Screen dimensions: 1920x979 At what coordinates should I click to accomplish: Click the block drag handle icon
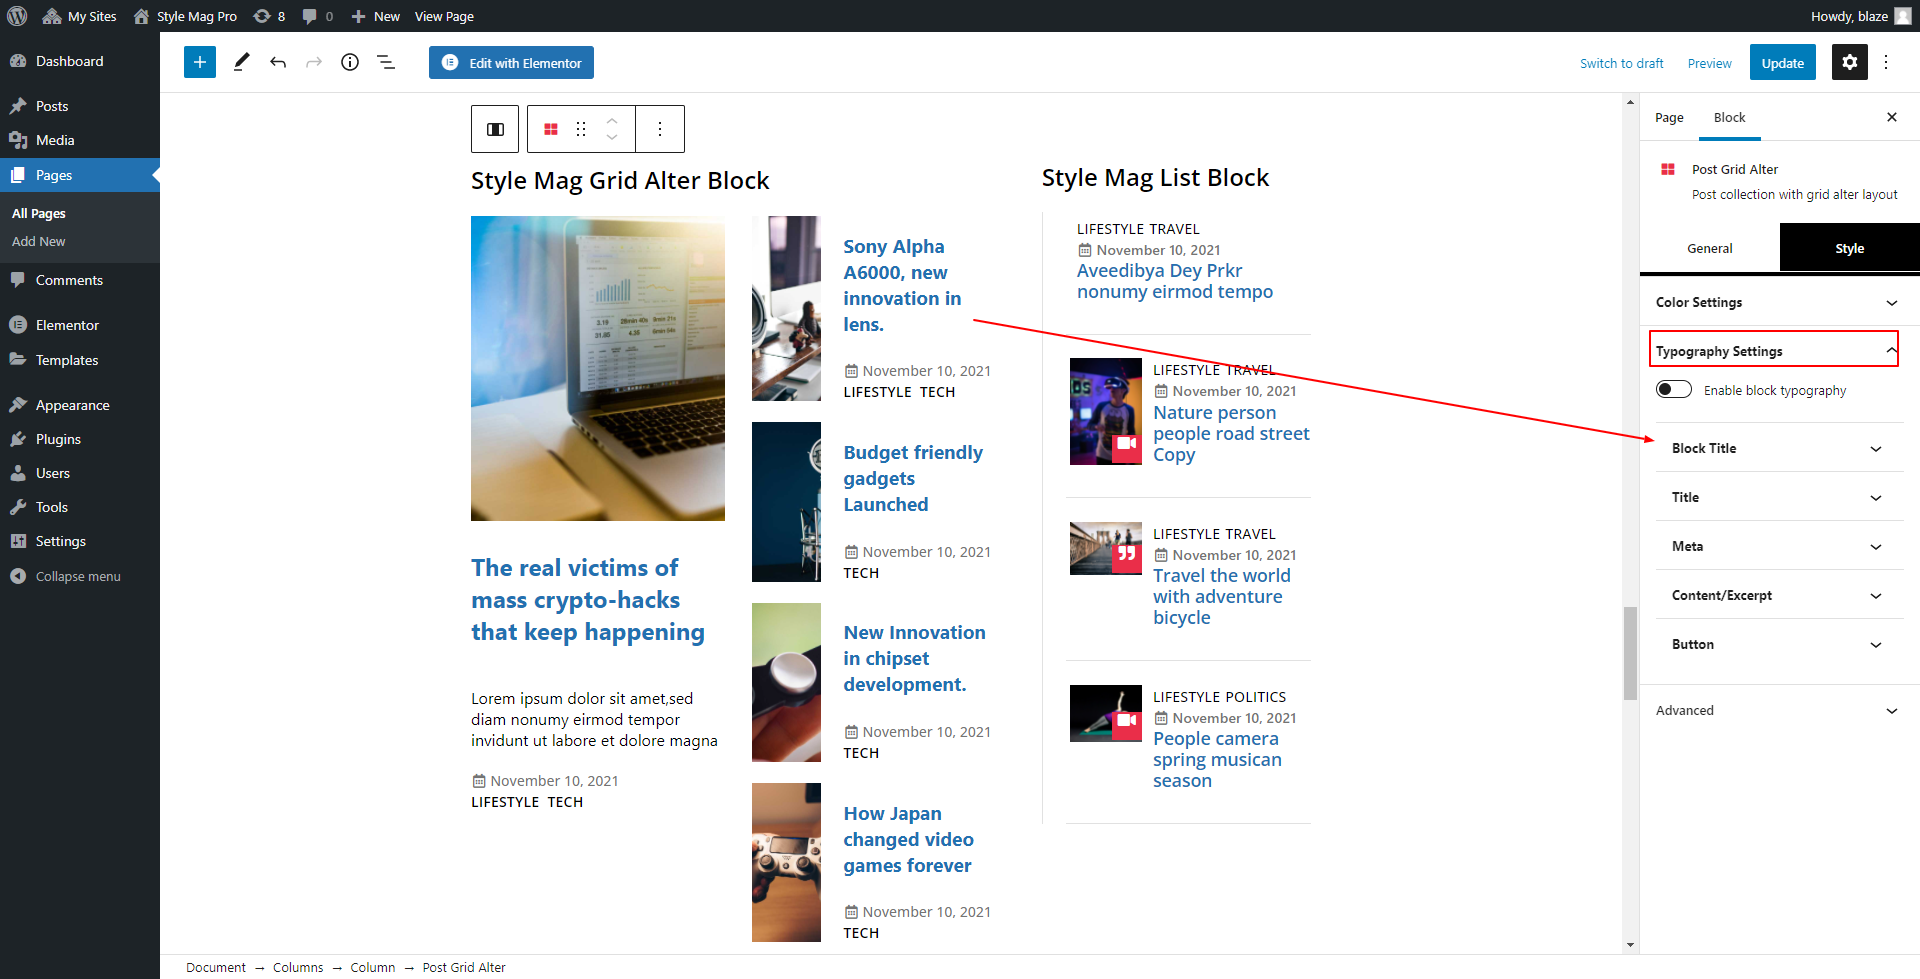point(581,129)
